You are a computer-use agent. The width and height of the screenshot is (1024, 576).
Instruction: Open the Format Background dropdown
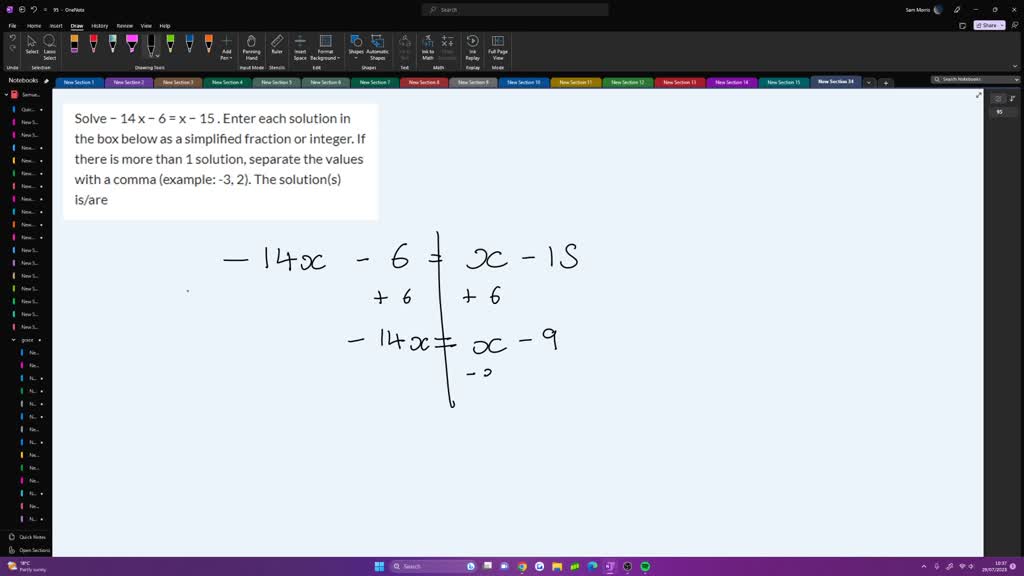[325, 45]
